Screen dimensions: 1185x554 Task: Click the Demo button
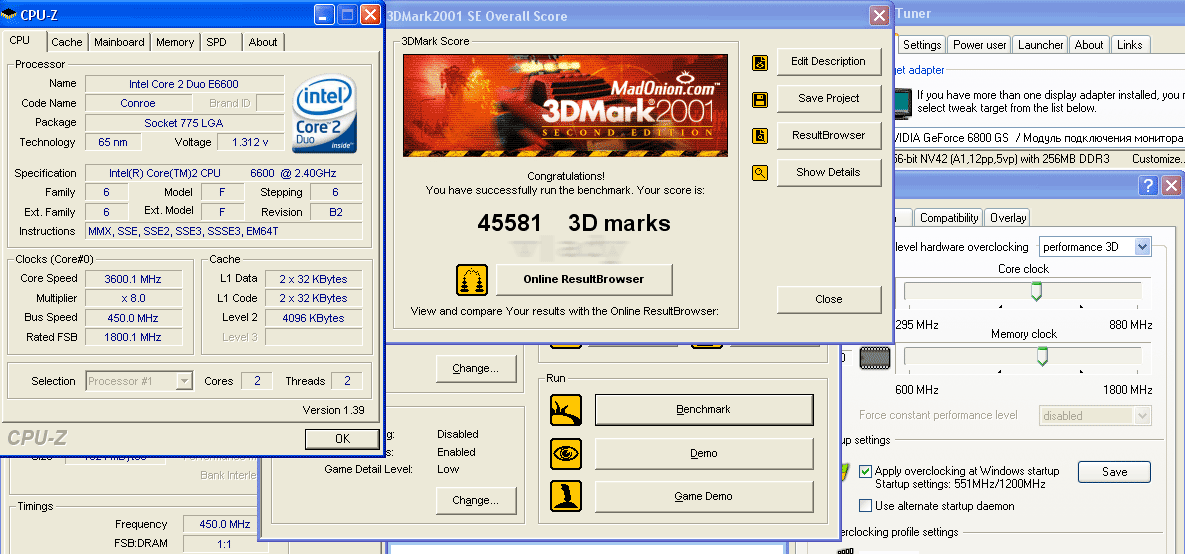[704, 453]
